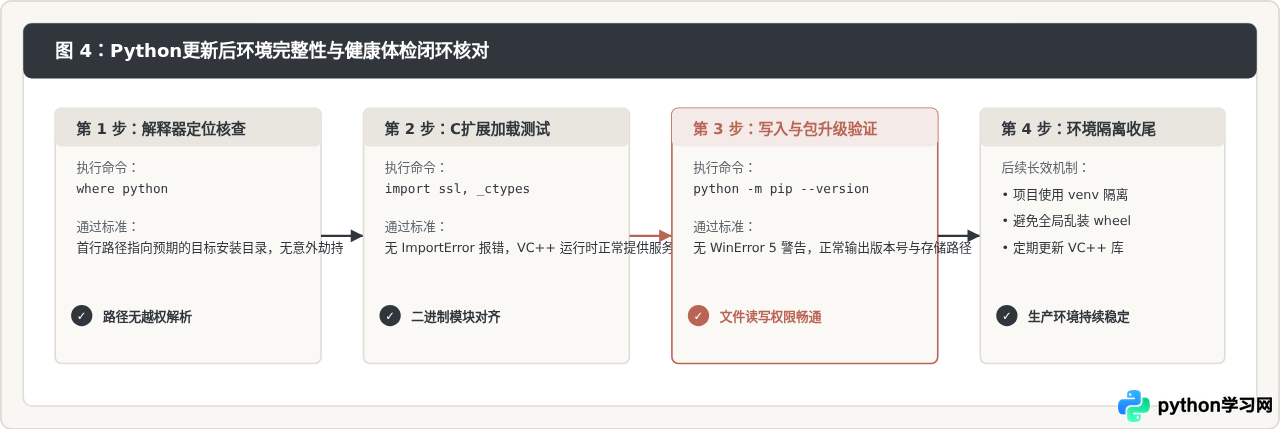Click the text 无 ImportError 报错
The image size is (1280, 430).
[x=446, y=248]
